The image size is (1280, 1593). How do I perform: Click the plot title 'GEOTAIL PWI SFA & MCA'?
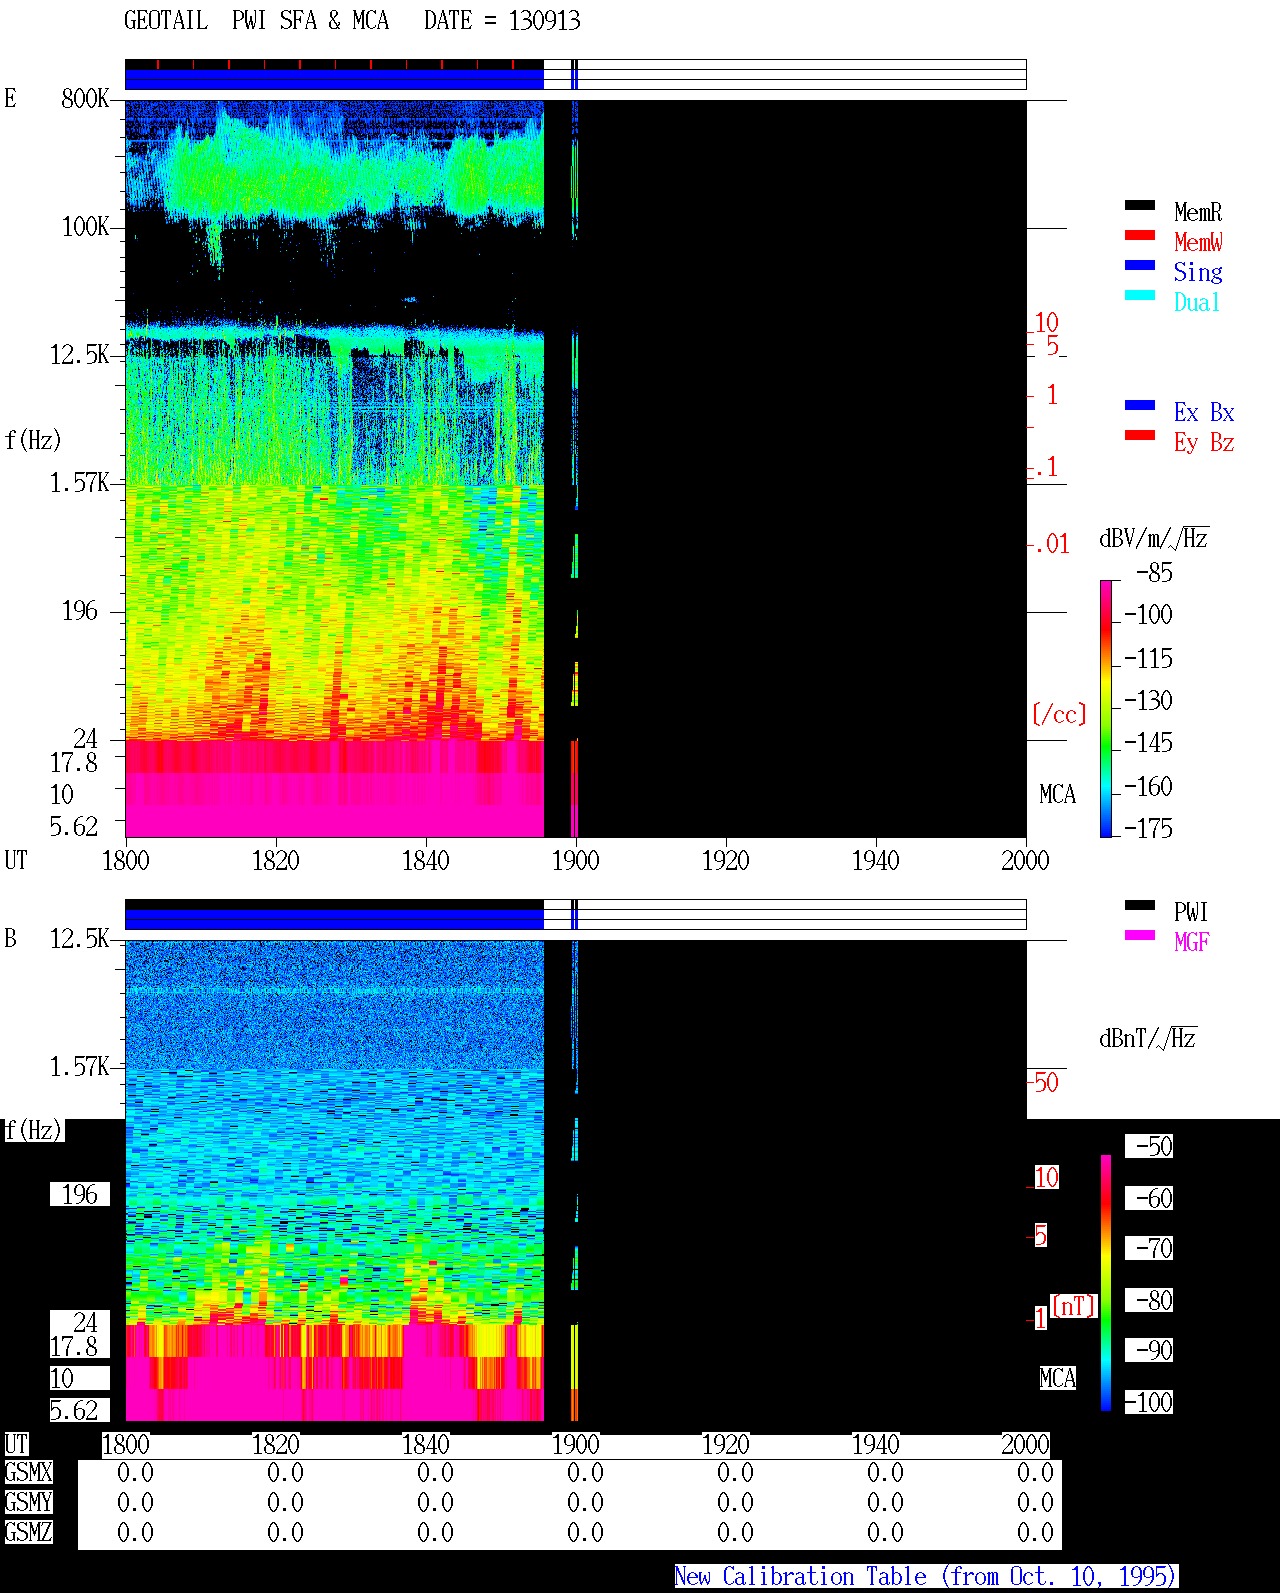pyautogui.click(x=256, y=21)
